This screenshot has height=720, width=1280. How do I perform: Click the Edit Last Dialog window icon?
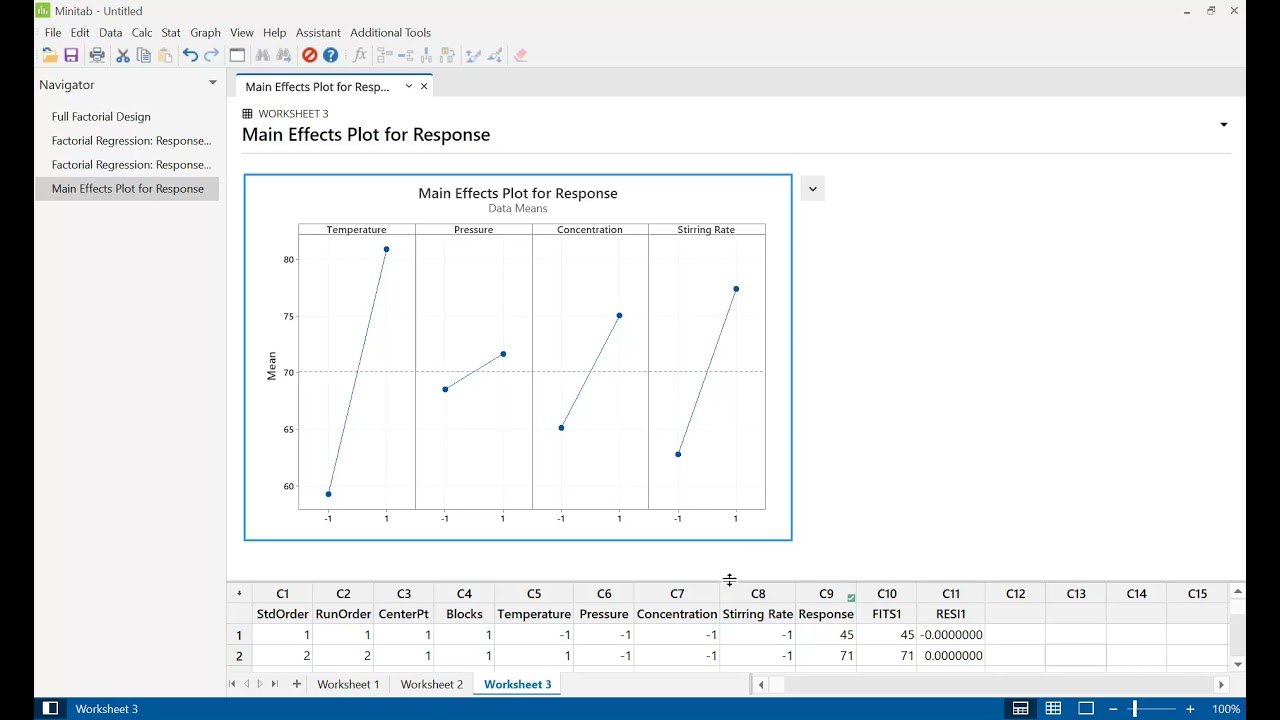point(237,56)
